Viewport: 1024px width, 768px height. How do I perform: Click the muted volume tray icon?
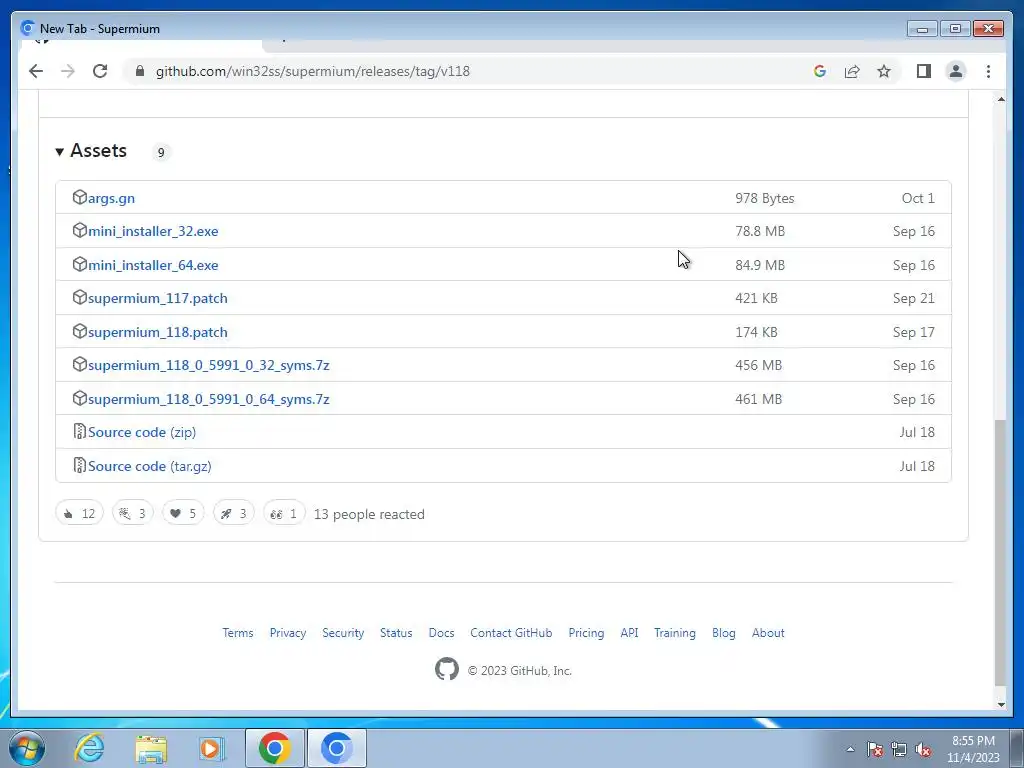[923, 750]
